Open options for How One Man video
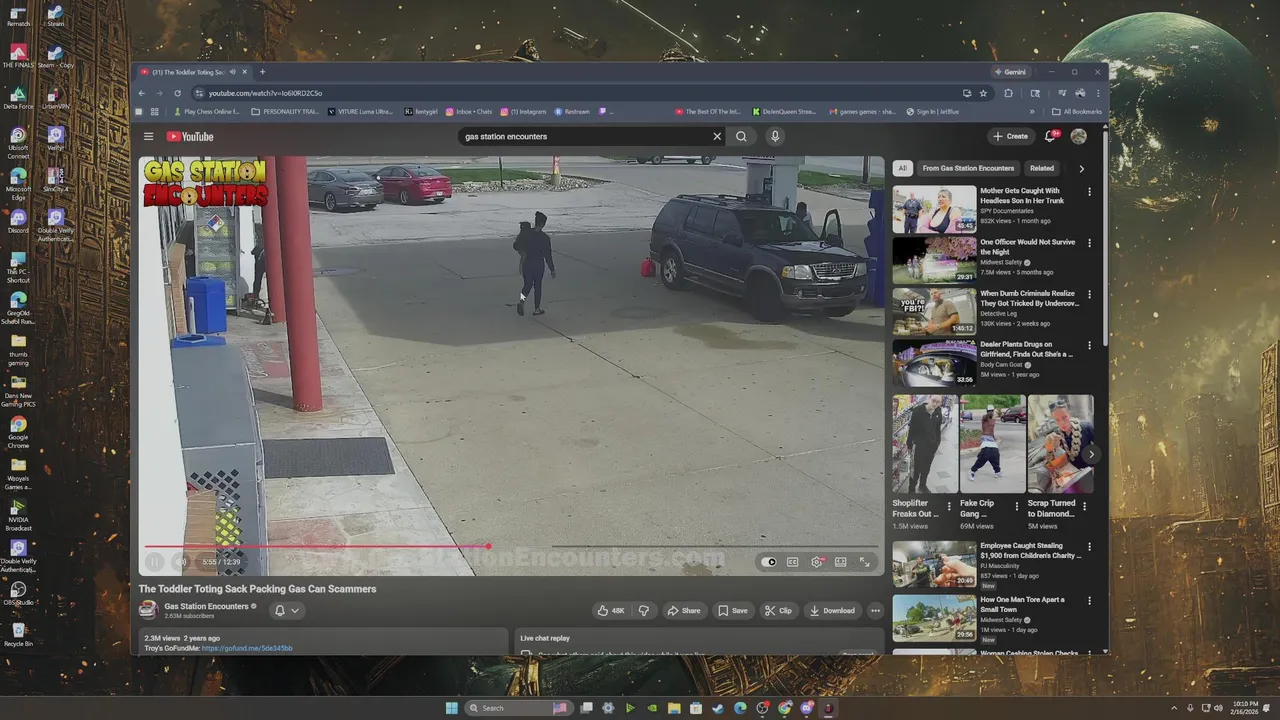 point(1090,601)
